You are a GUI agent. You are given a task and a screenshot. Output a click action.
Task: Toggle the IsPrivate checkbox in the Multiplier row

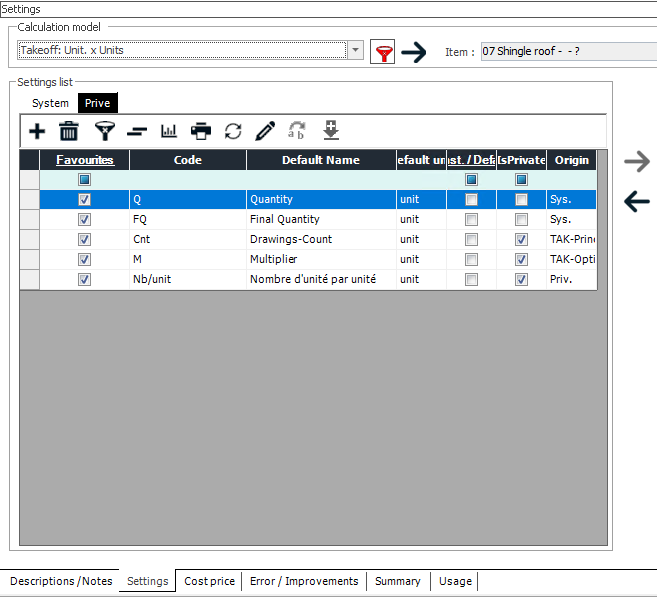pos(521,260)
